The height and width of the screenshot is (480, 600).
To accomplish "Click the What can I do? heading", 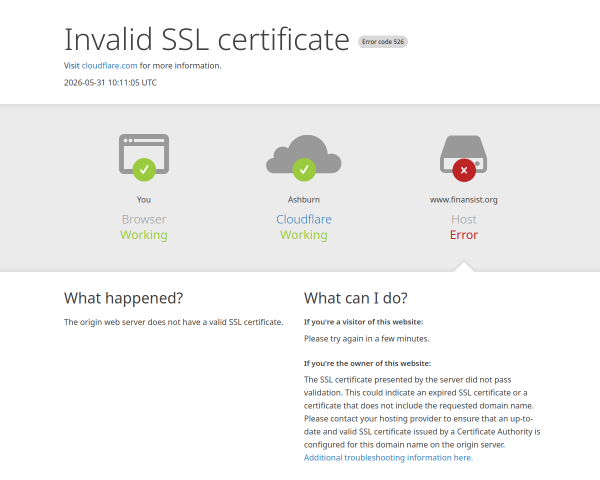I will point(356,298).
